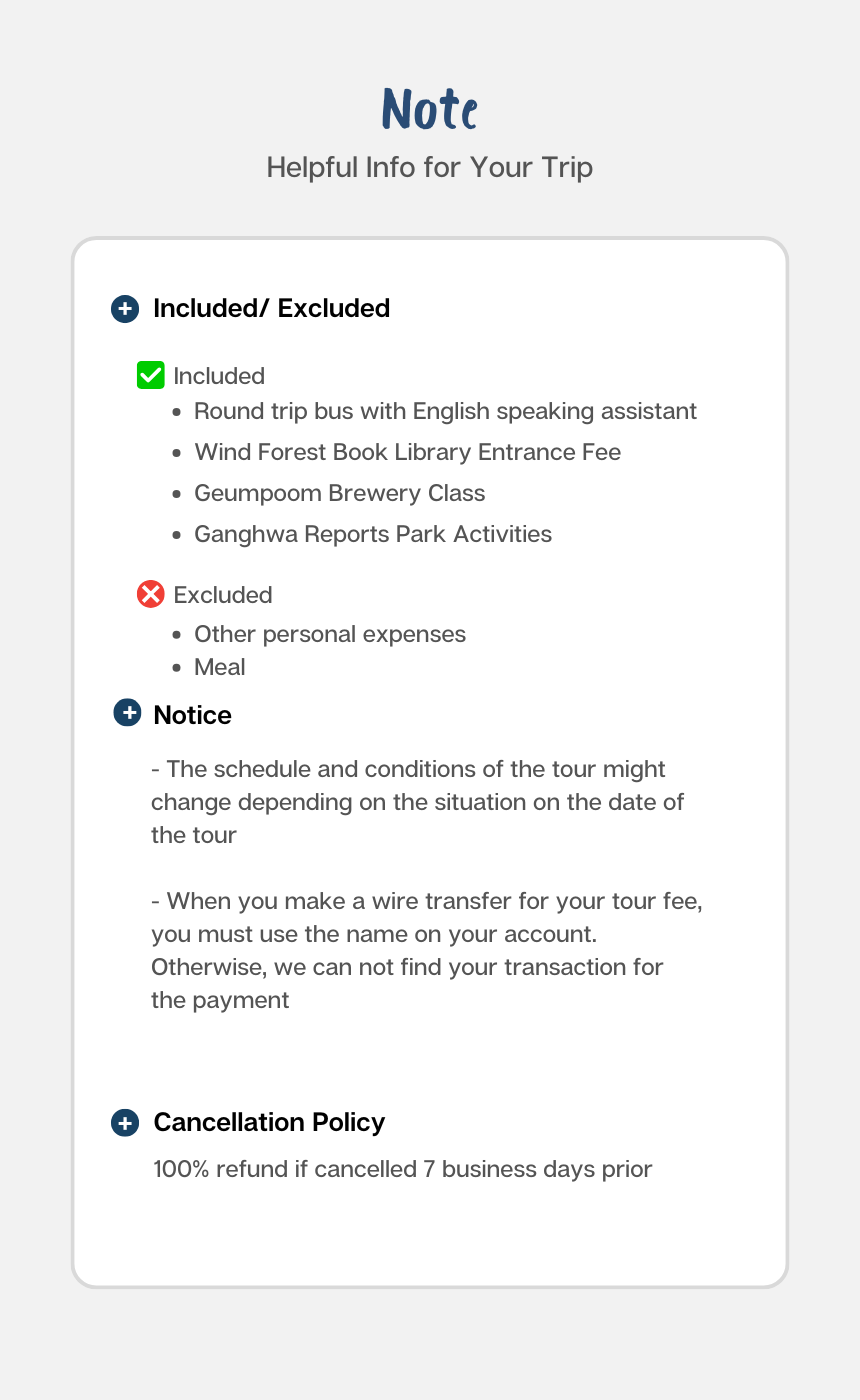Click Ganghwa Reports Park Activities item

pyautogui.click(x=373, y=534)
